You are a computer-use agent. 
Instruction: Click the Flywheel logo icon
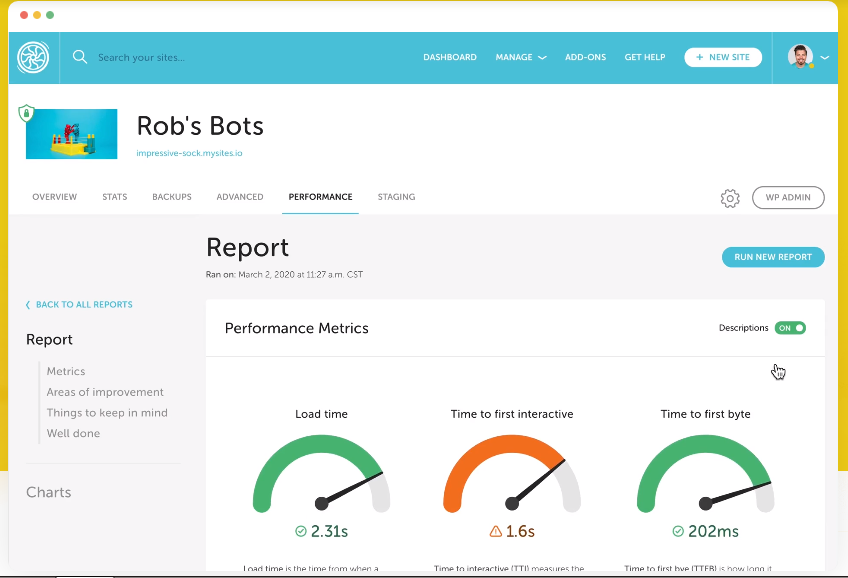(x=33, y=57)
